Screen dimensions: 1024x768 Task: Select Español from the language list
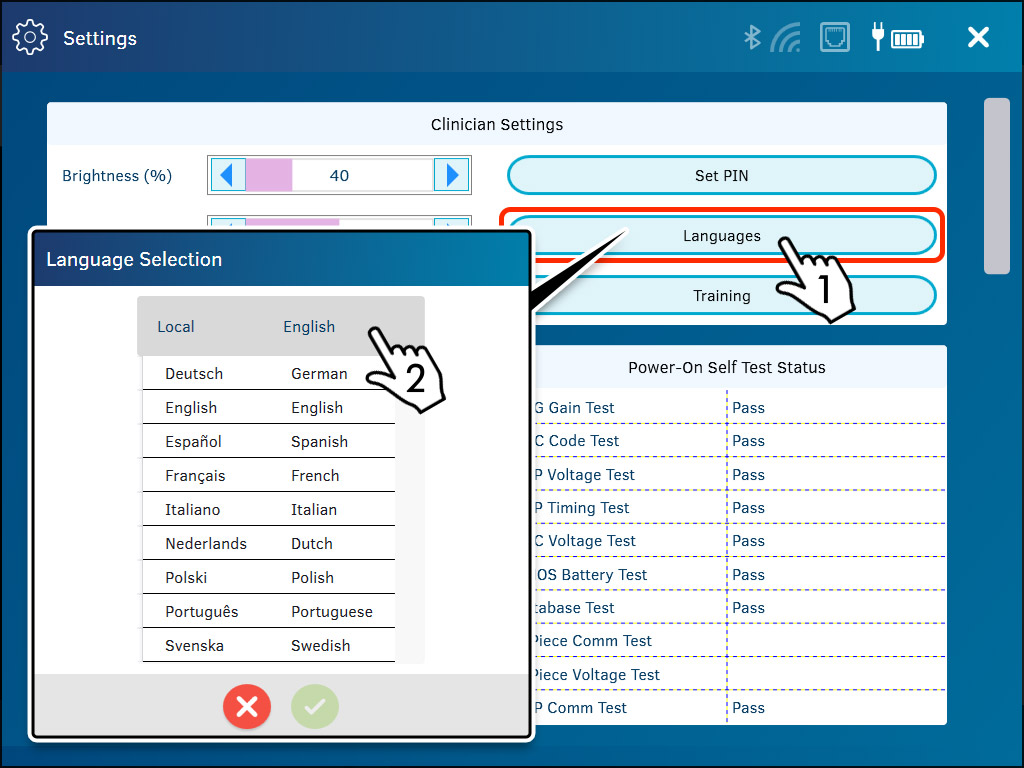(268, 442)
